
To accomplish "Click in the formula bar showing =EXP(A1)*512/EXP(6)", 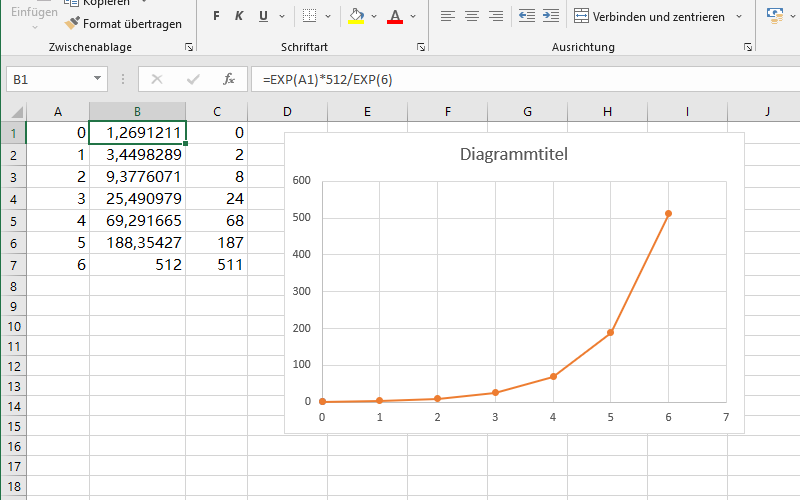I will [x=526, y=80].
